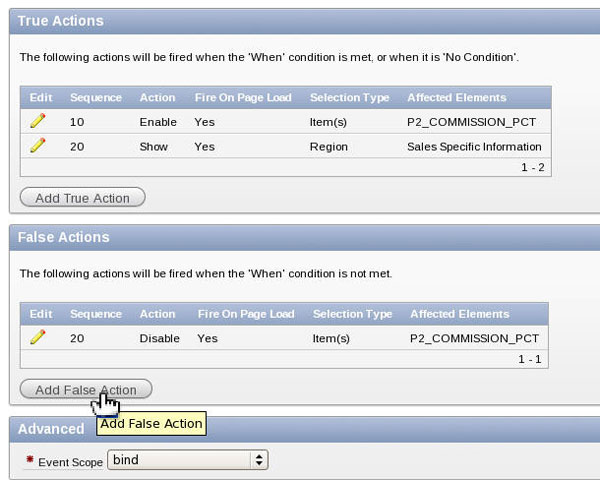The image size is (600, 480).
Task: Select P2_COMMISSION_PCT in the True Actions table
Action: coord(465,122)
